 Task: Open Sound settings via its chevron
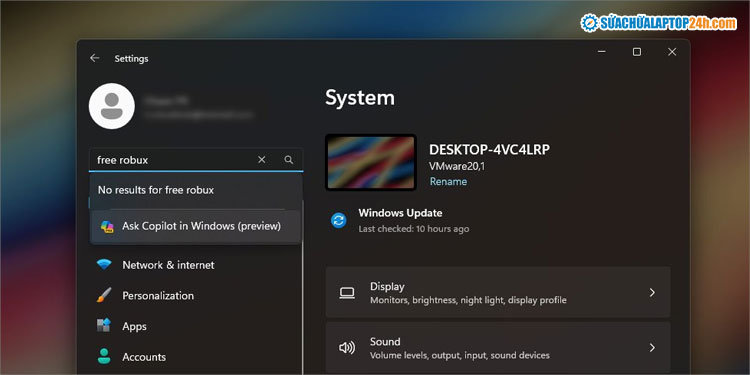[652, 347]
